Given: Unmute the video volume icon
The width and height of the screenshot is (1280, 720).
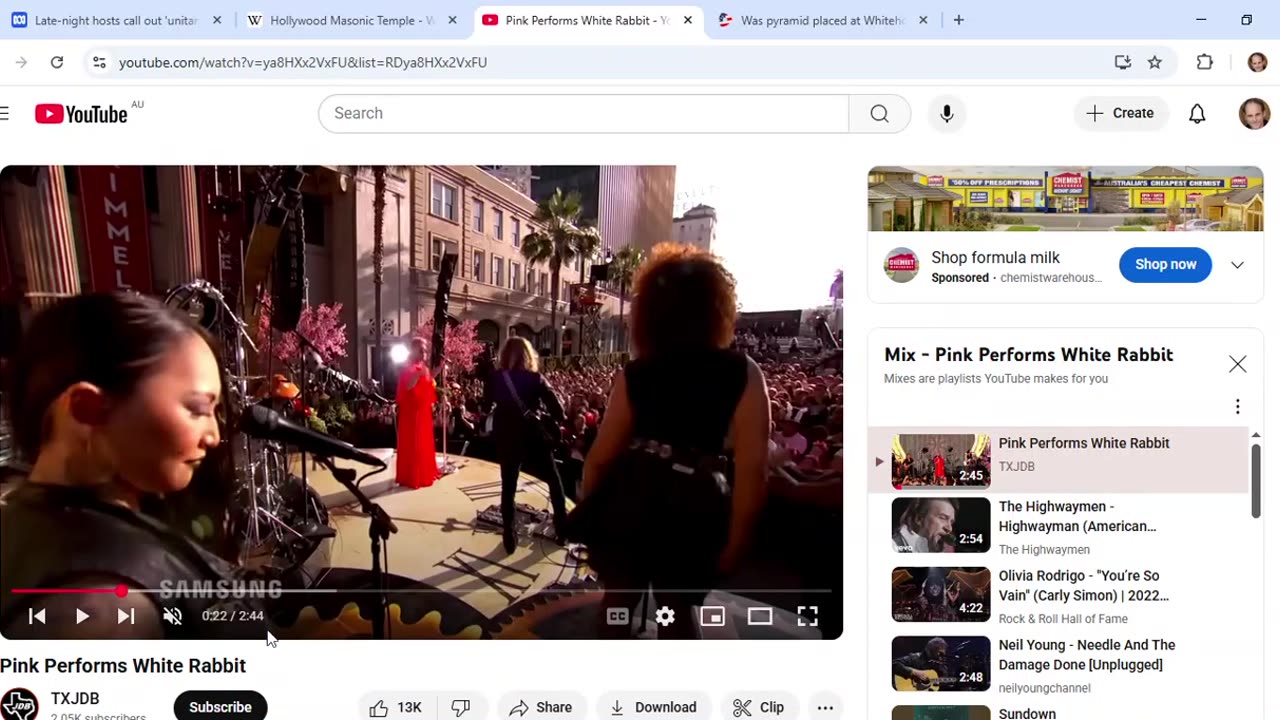Looking at the screenshot, I should click(172, 616).
